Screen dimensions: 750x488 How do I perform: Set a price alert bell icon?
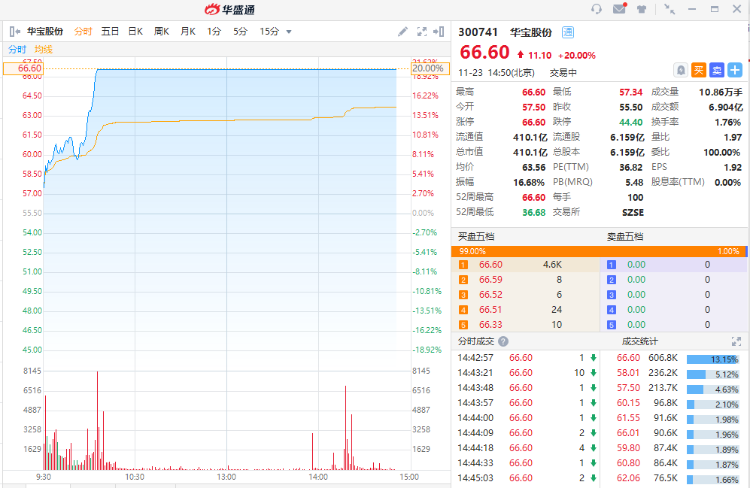point(681,70)
